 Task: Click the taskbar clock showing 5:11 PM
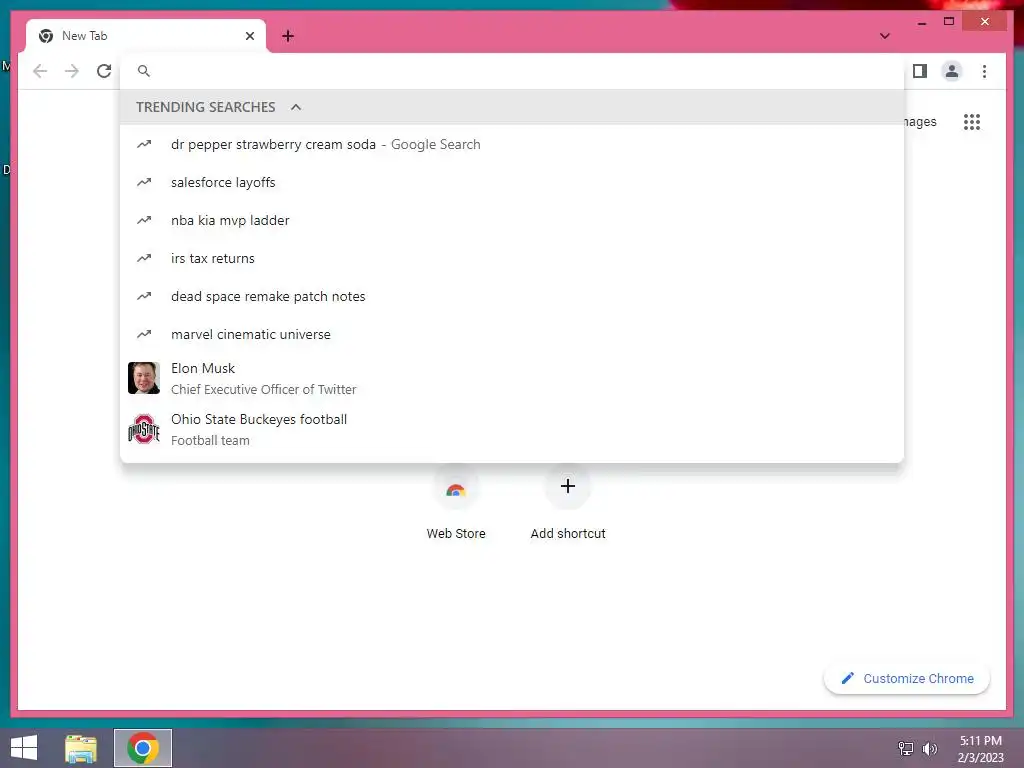point(980,749)
